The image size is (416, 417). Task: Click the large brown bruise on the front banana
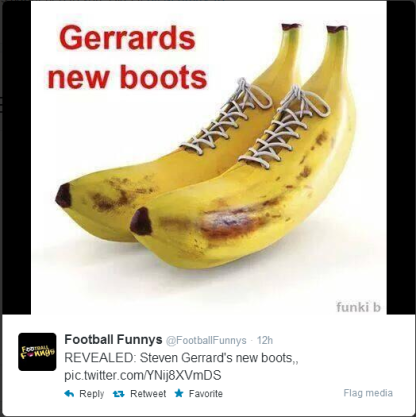233,221
